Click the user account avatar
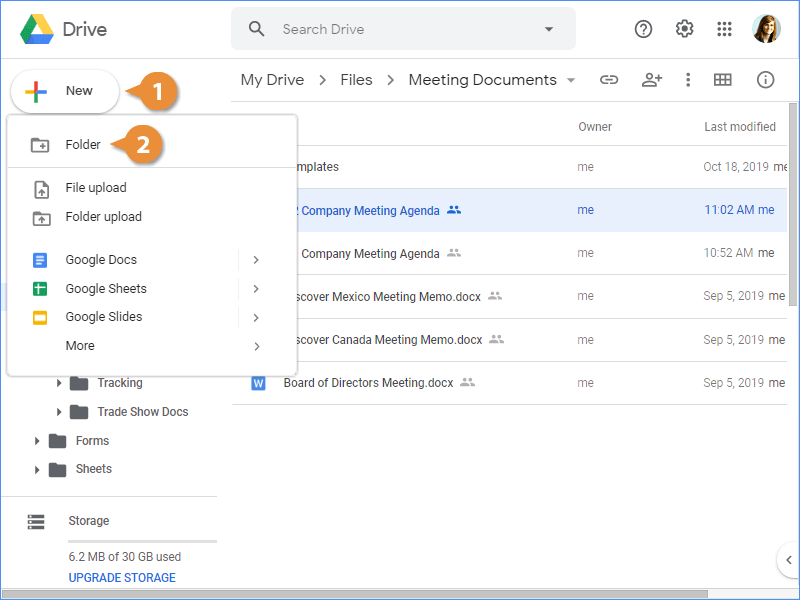This screenshot has height=600, width=800. coord(766,29)
